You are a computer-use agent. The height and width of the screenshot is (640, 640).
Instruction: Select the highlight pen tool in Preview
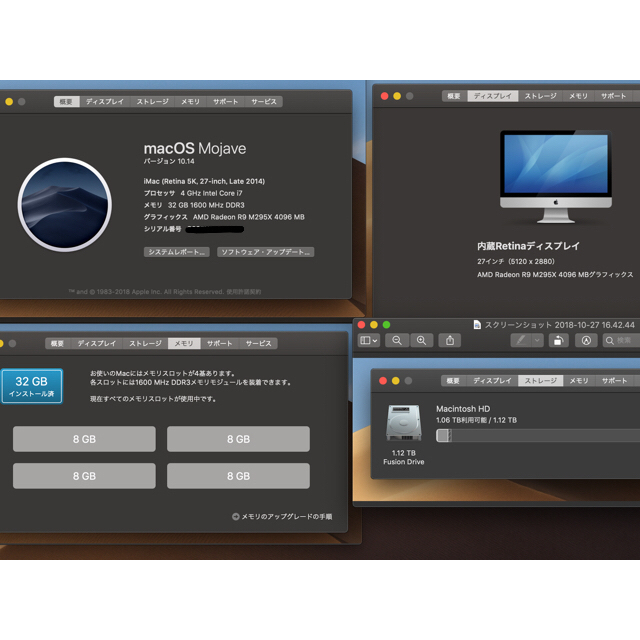[520, 340]
